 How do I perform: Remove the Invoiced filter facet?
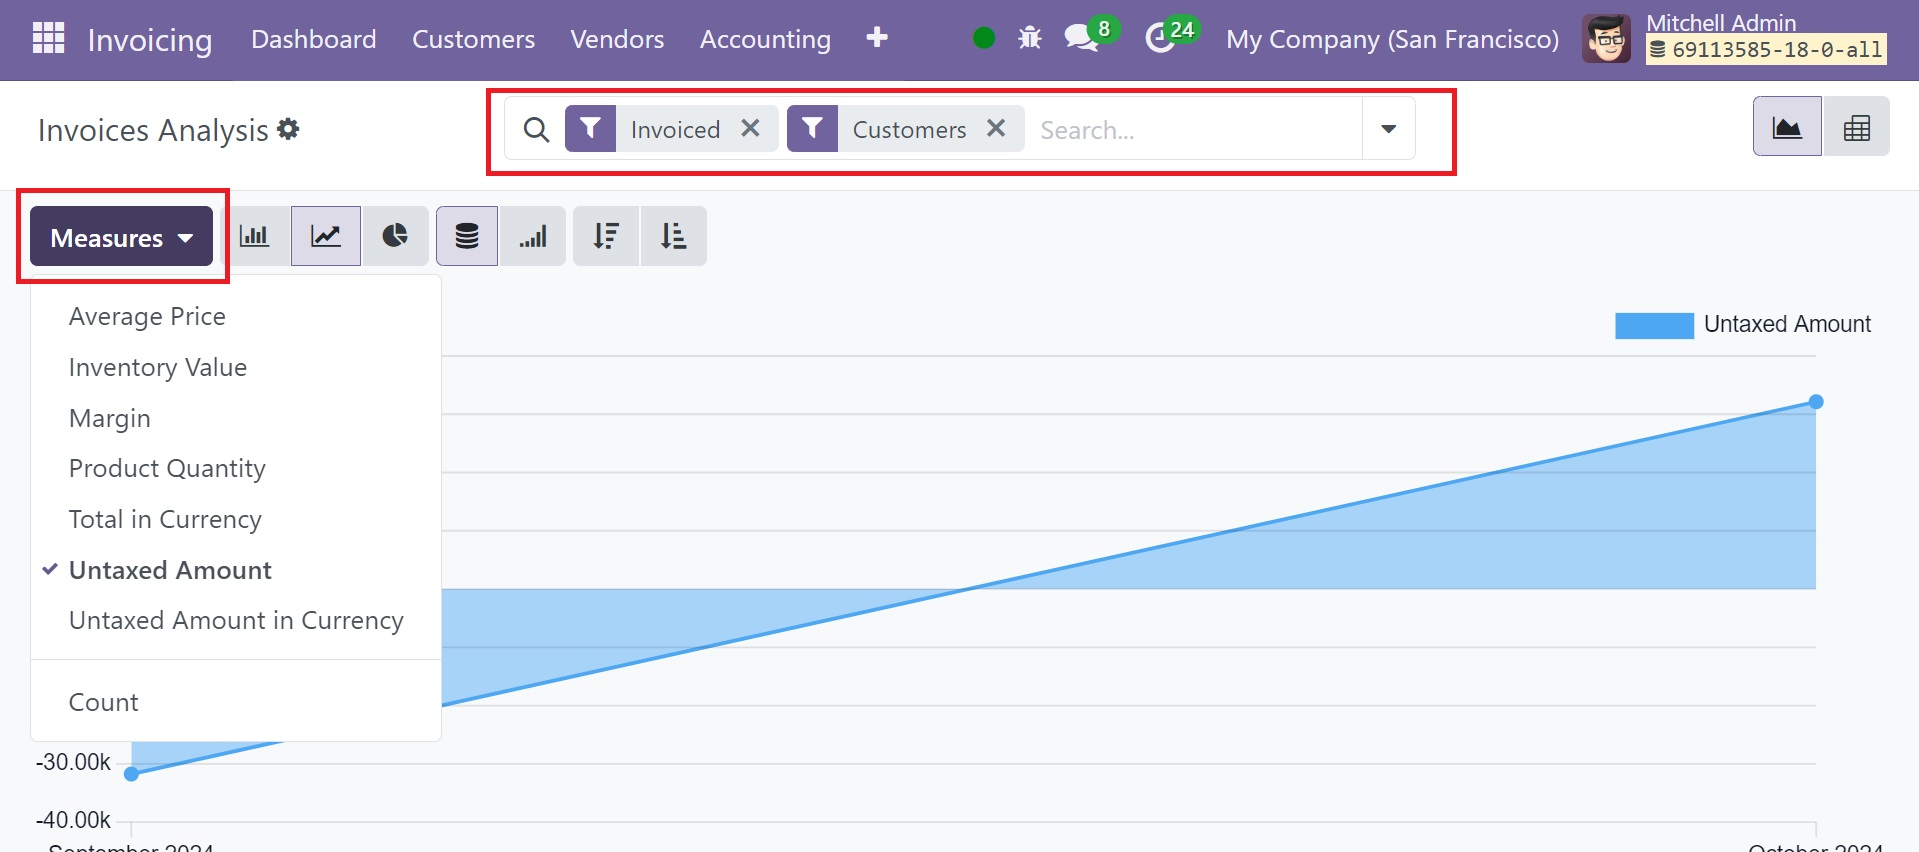tap(751, 128)
